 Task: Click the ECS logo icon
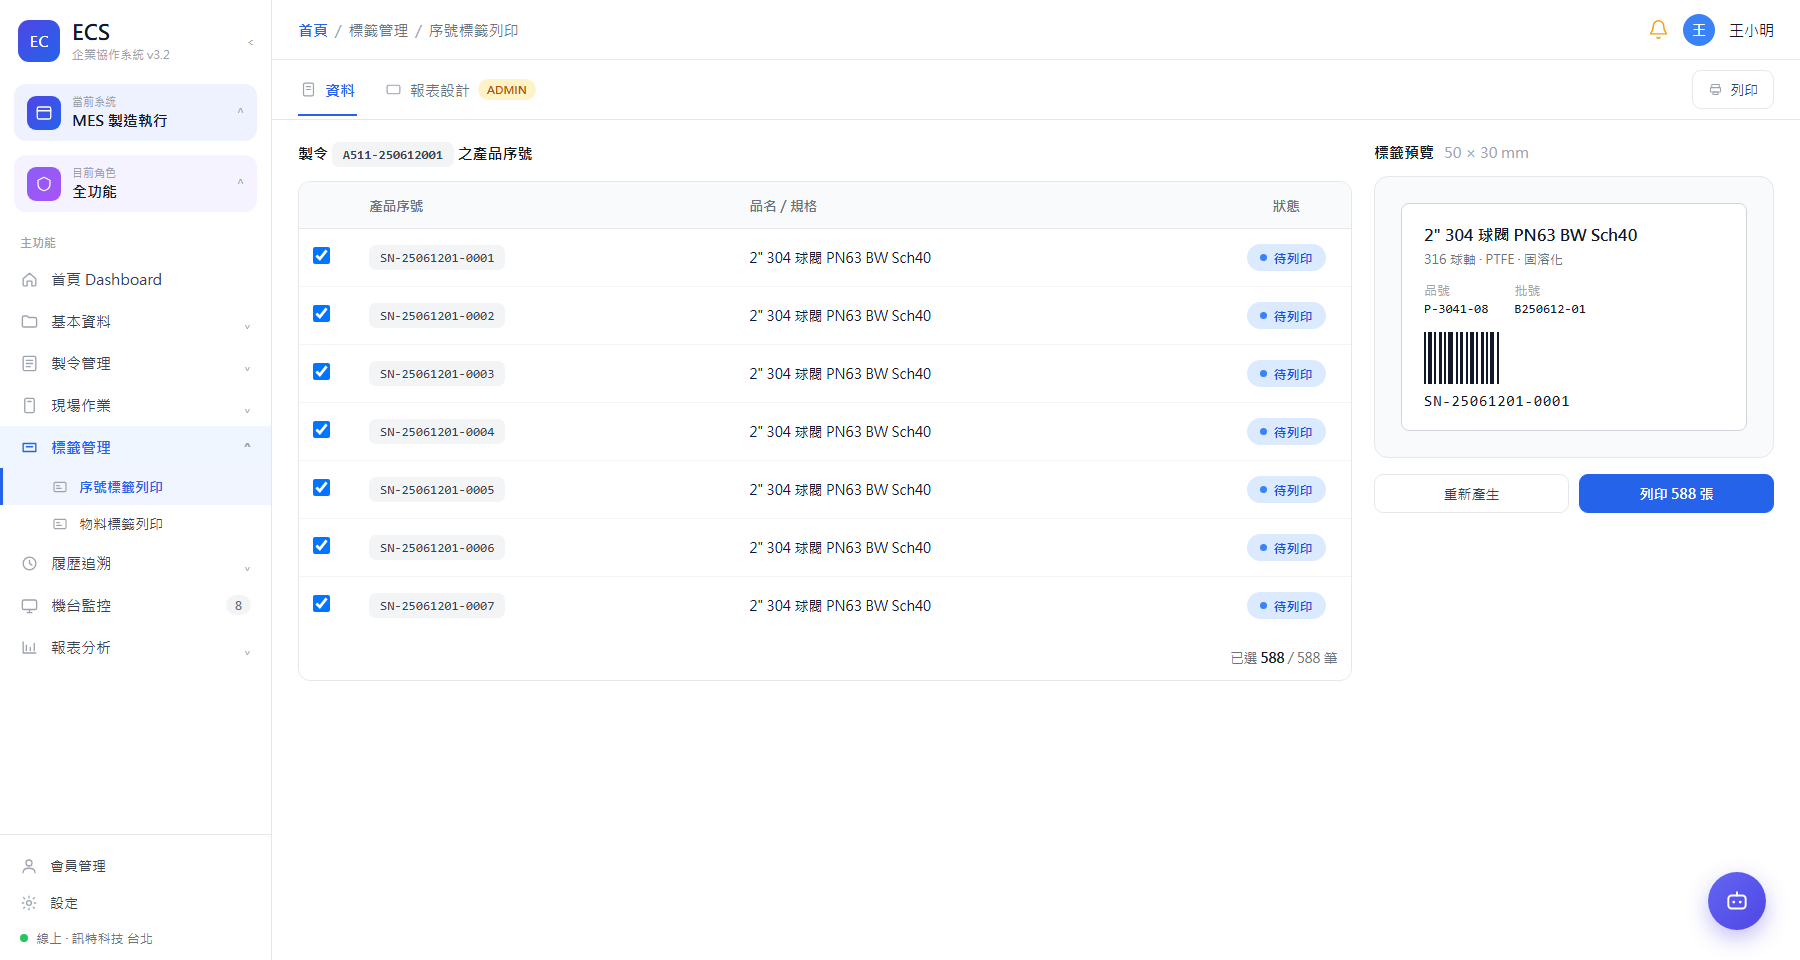coord(39,41)
